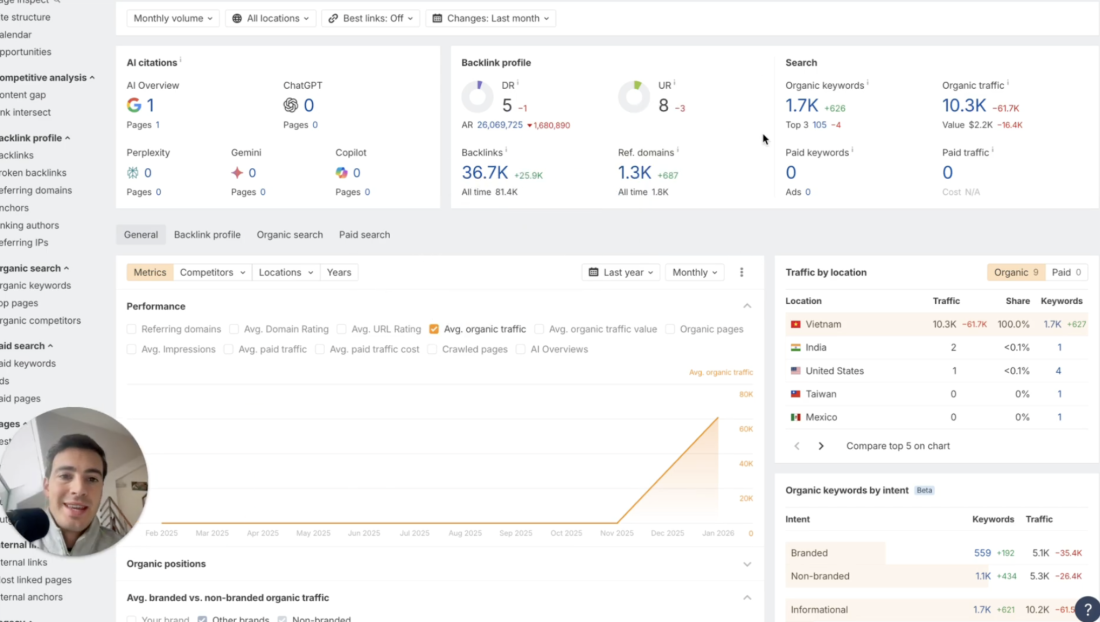1100x622 pixels.
Task: Click Compare top 5 on chart
Action: [896, 445]
